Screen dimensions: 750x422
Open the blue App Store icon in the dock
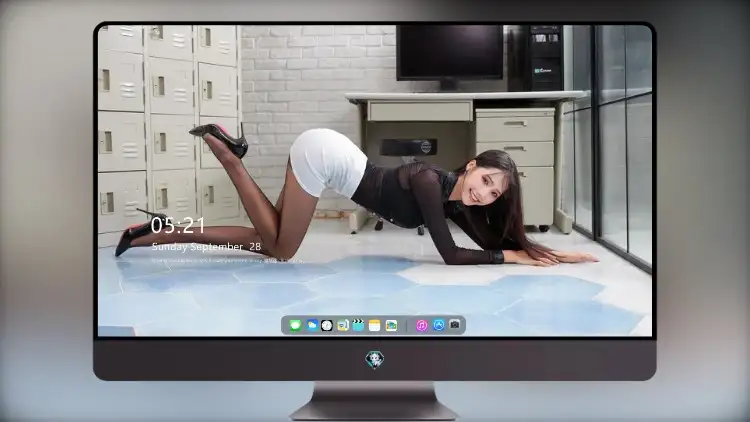tap(439, 325)
